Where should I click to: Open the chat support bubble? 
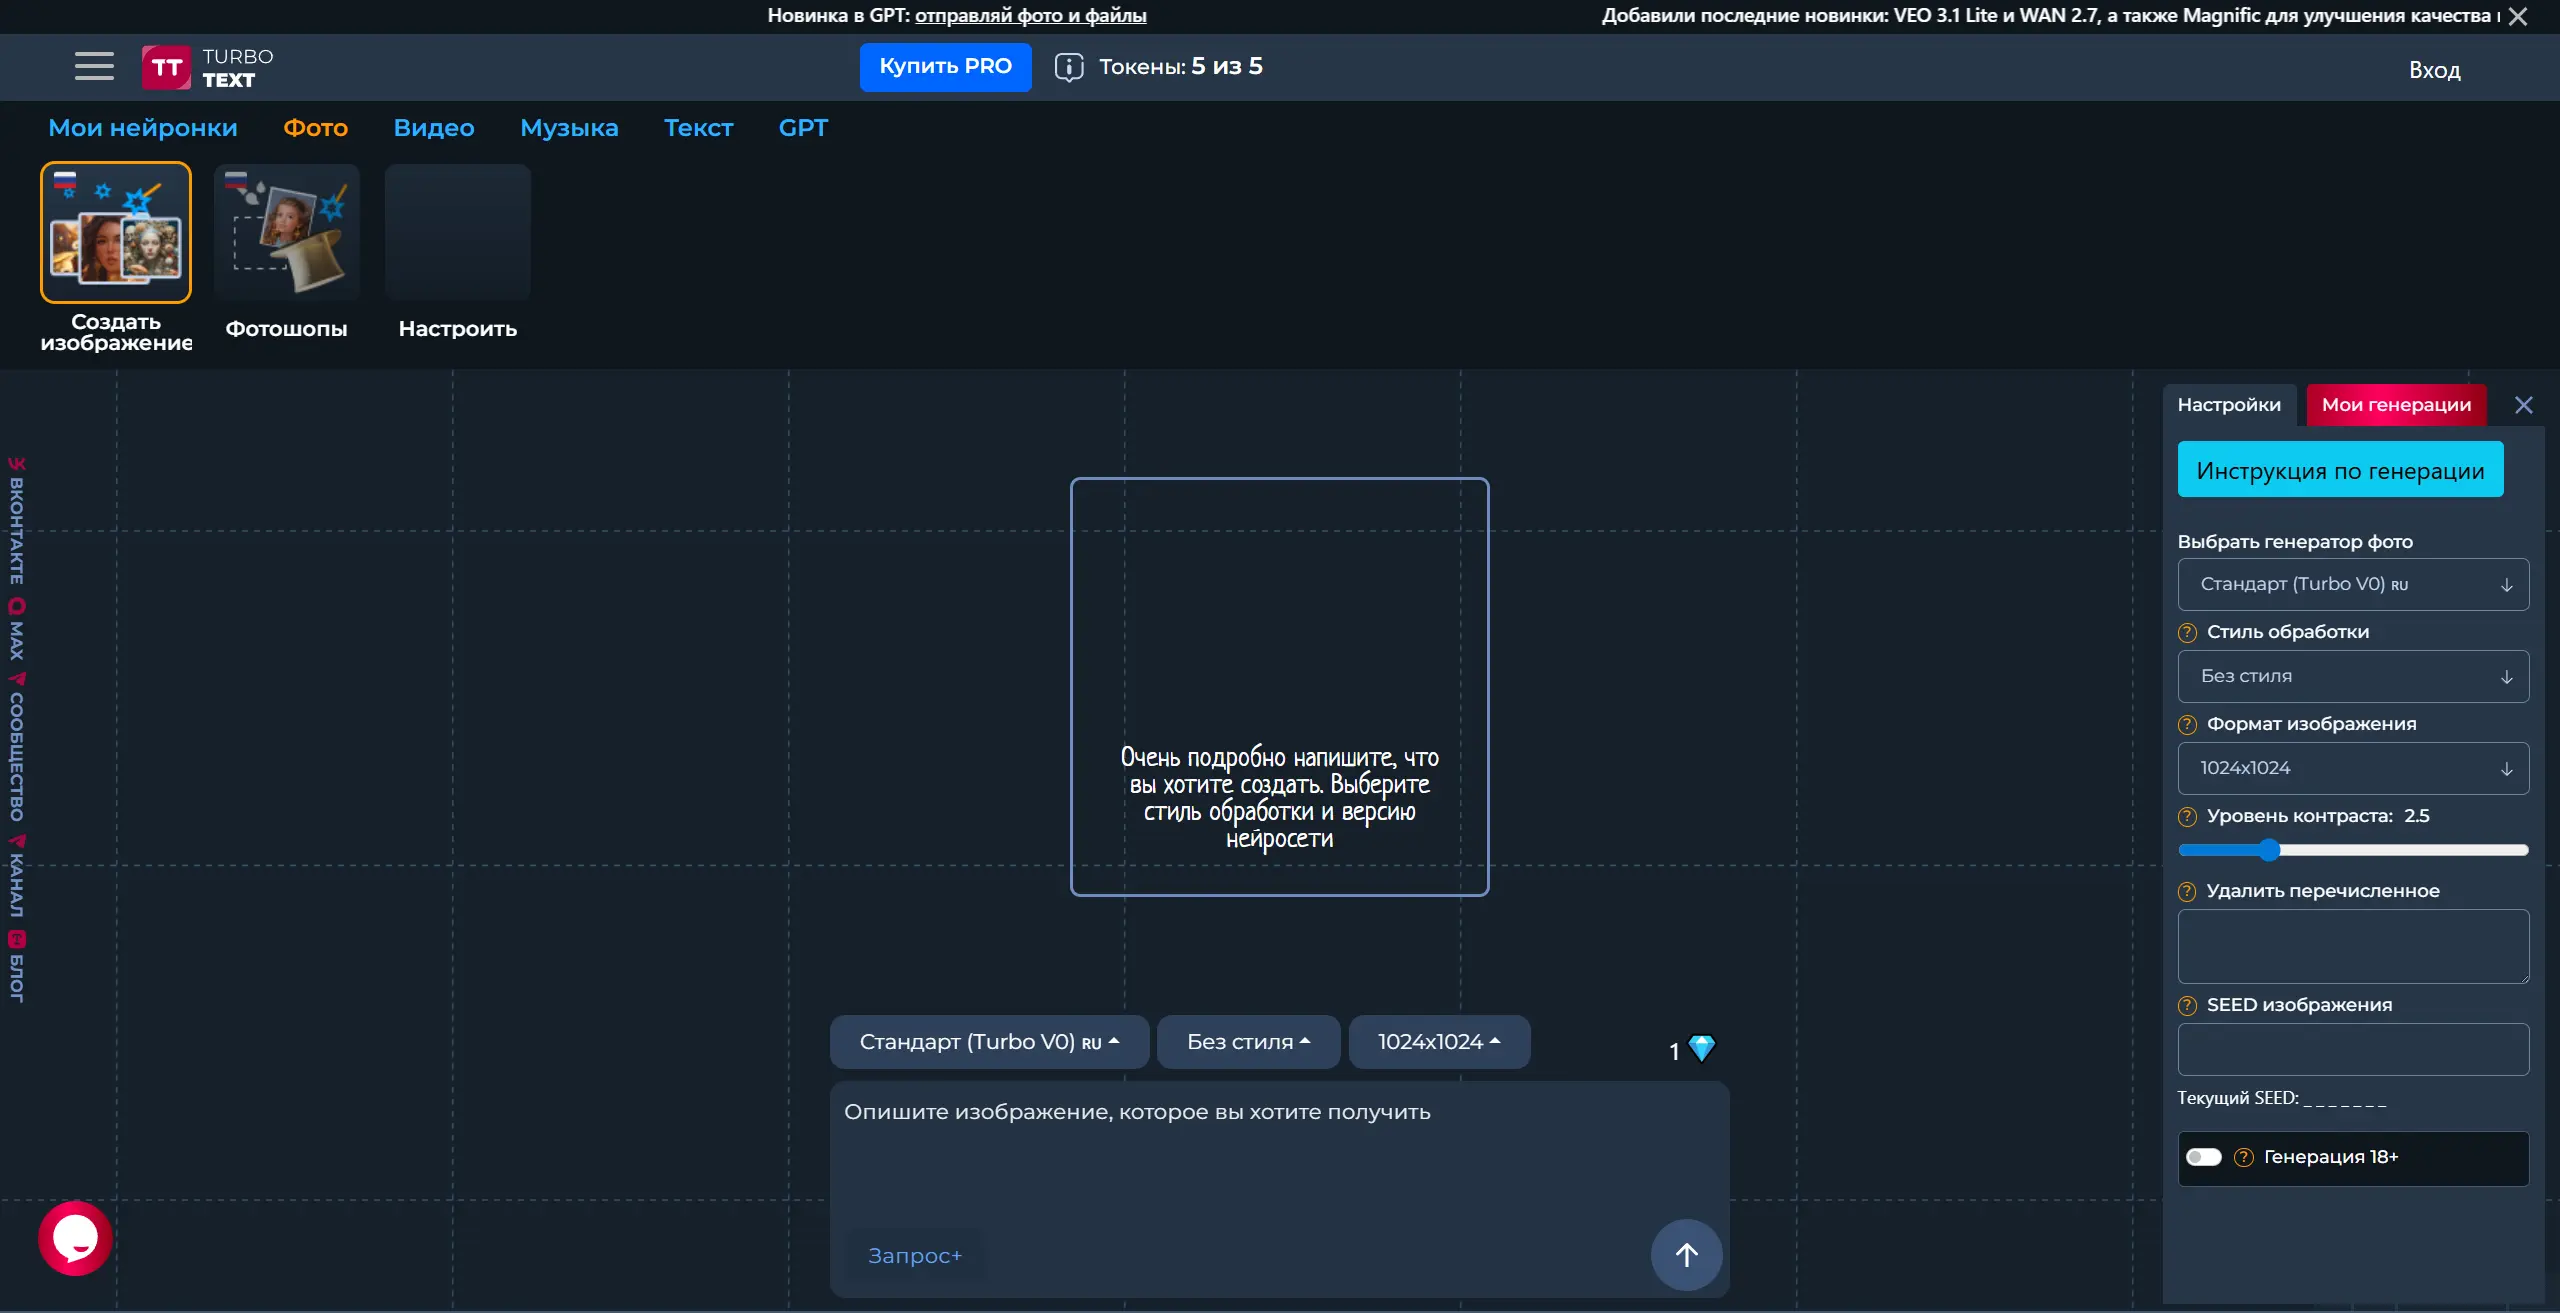coord(75,1238)
